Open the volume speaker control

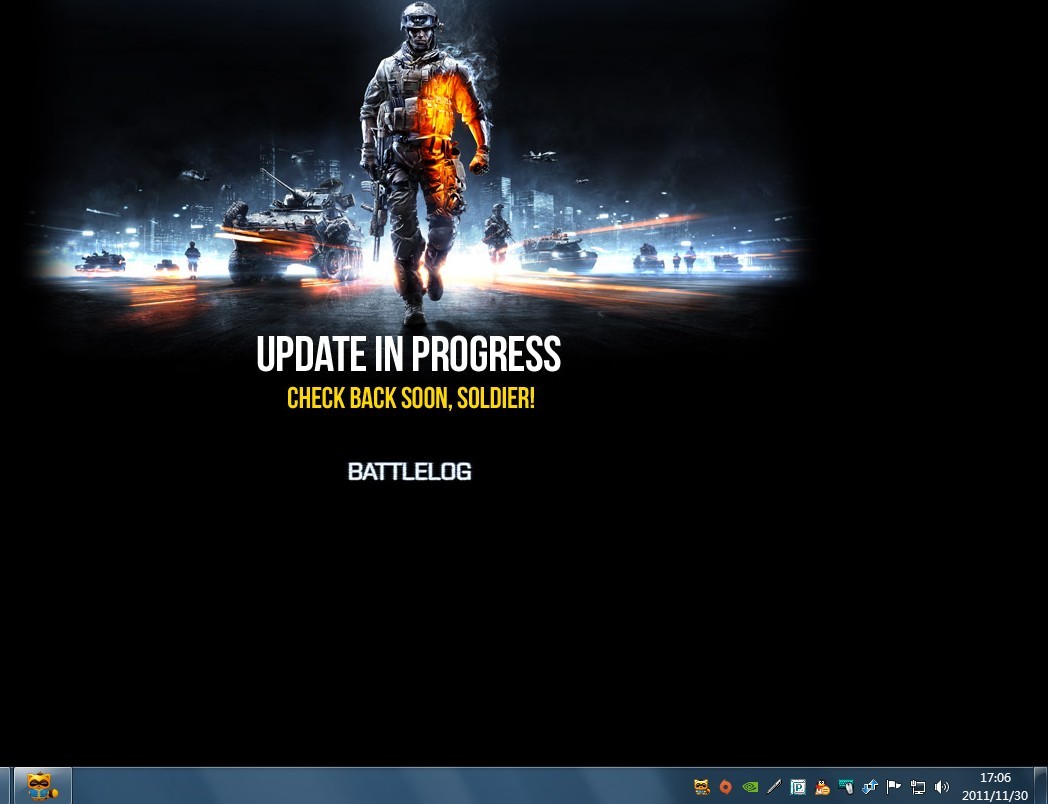point(942,787)
